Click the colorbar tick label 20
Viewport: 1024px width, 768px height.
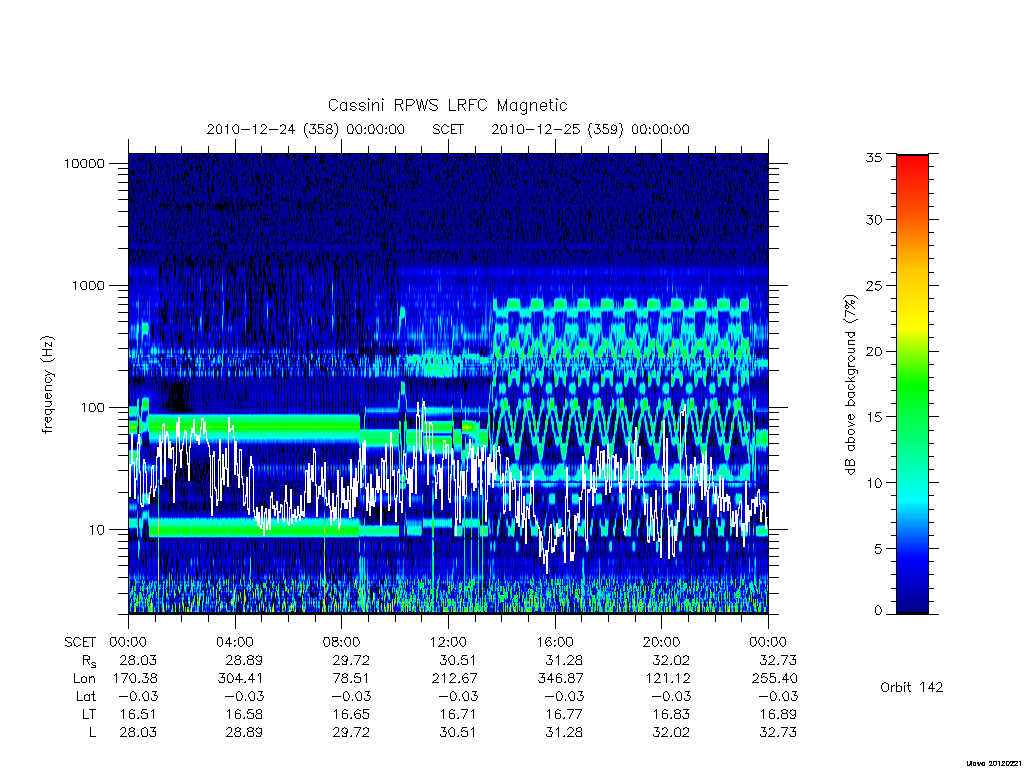(x=873, y=351)
